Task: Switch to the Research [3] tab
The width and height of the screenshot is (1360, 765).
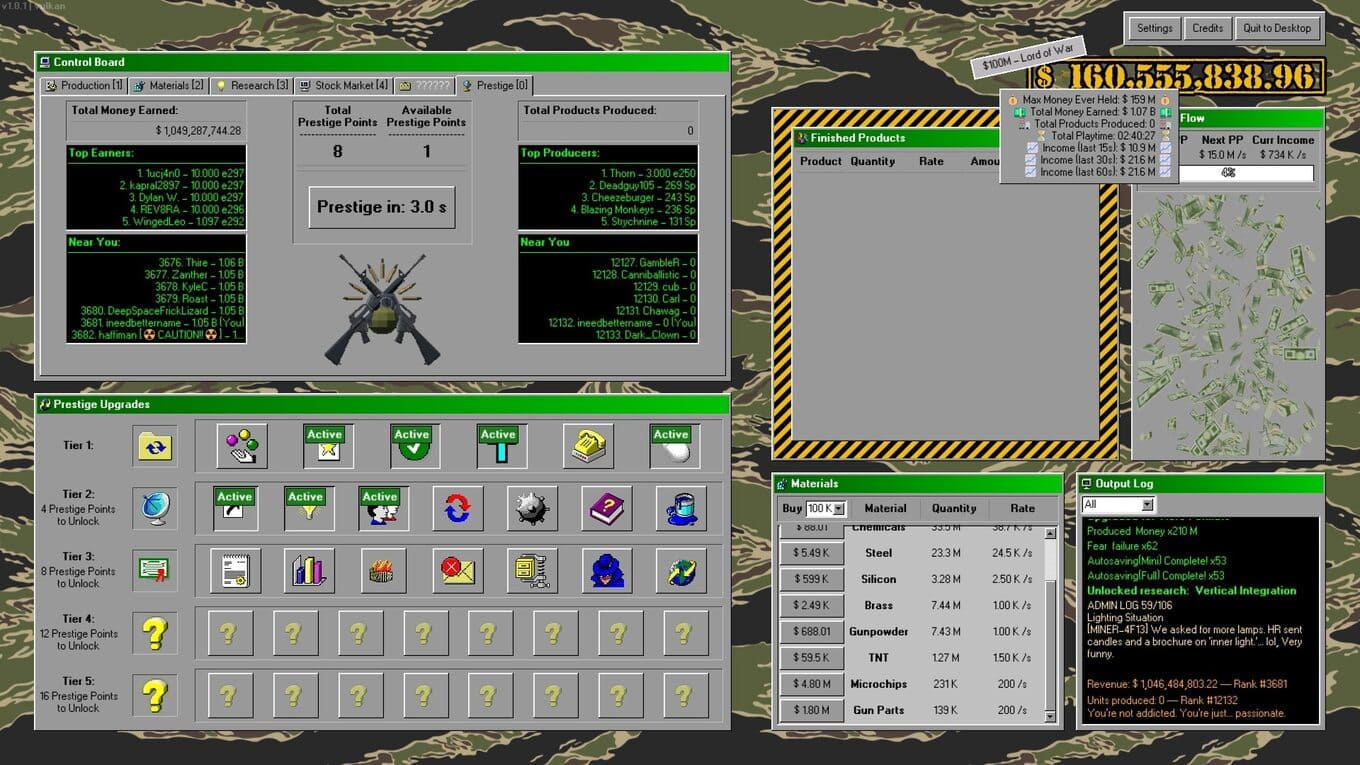Action: tap(251, 86)
